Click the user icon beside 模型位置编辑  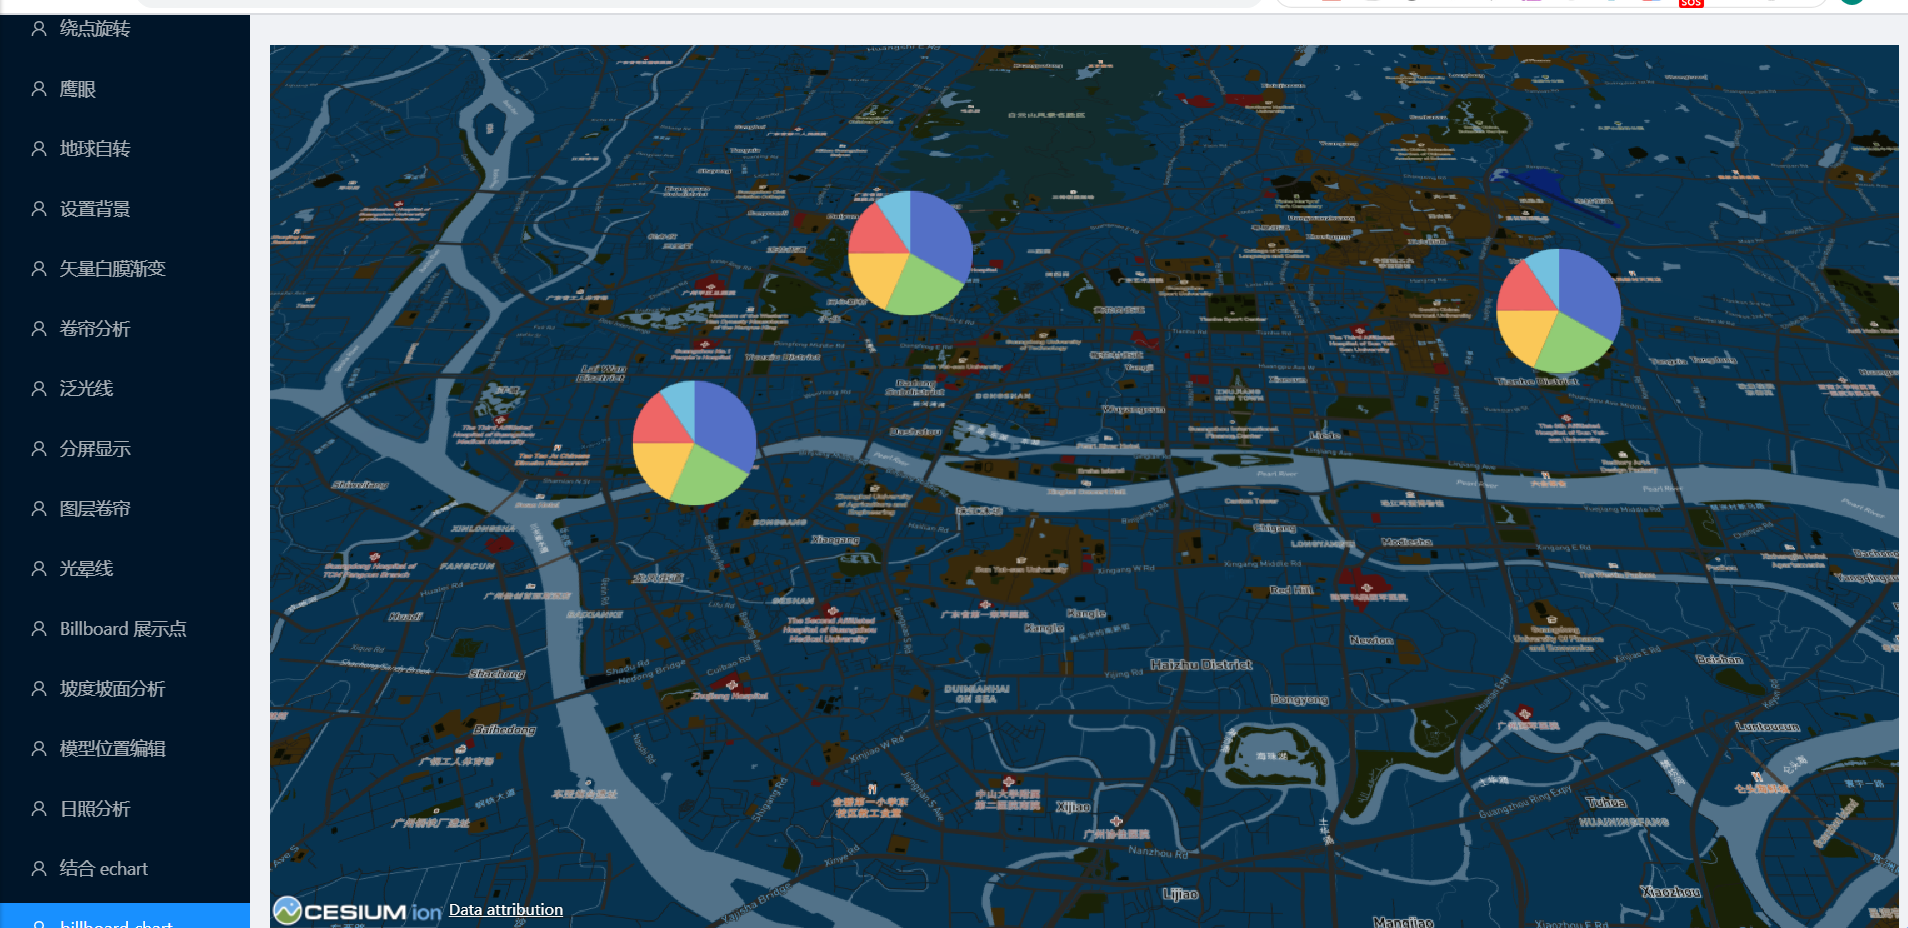click(39, 749)
